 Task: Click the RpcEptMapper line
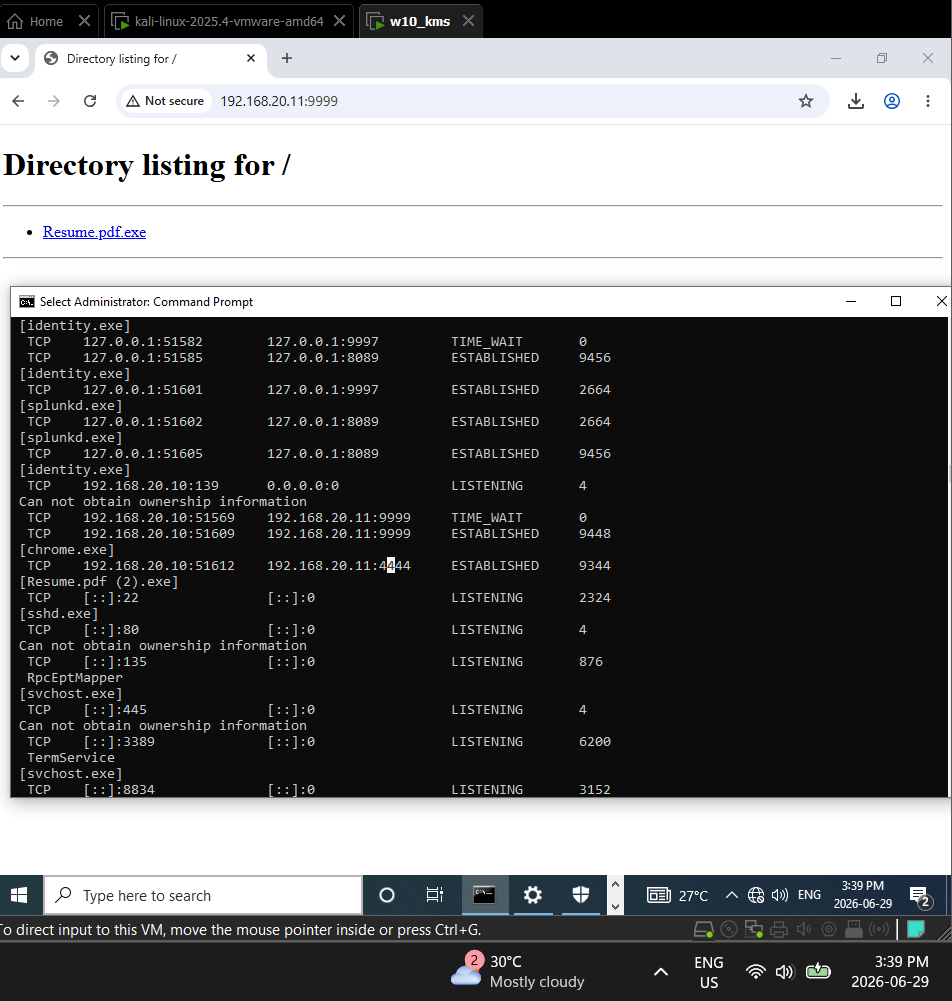75,678
